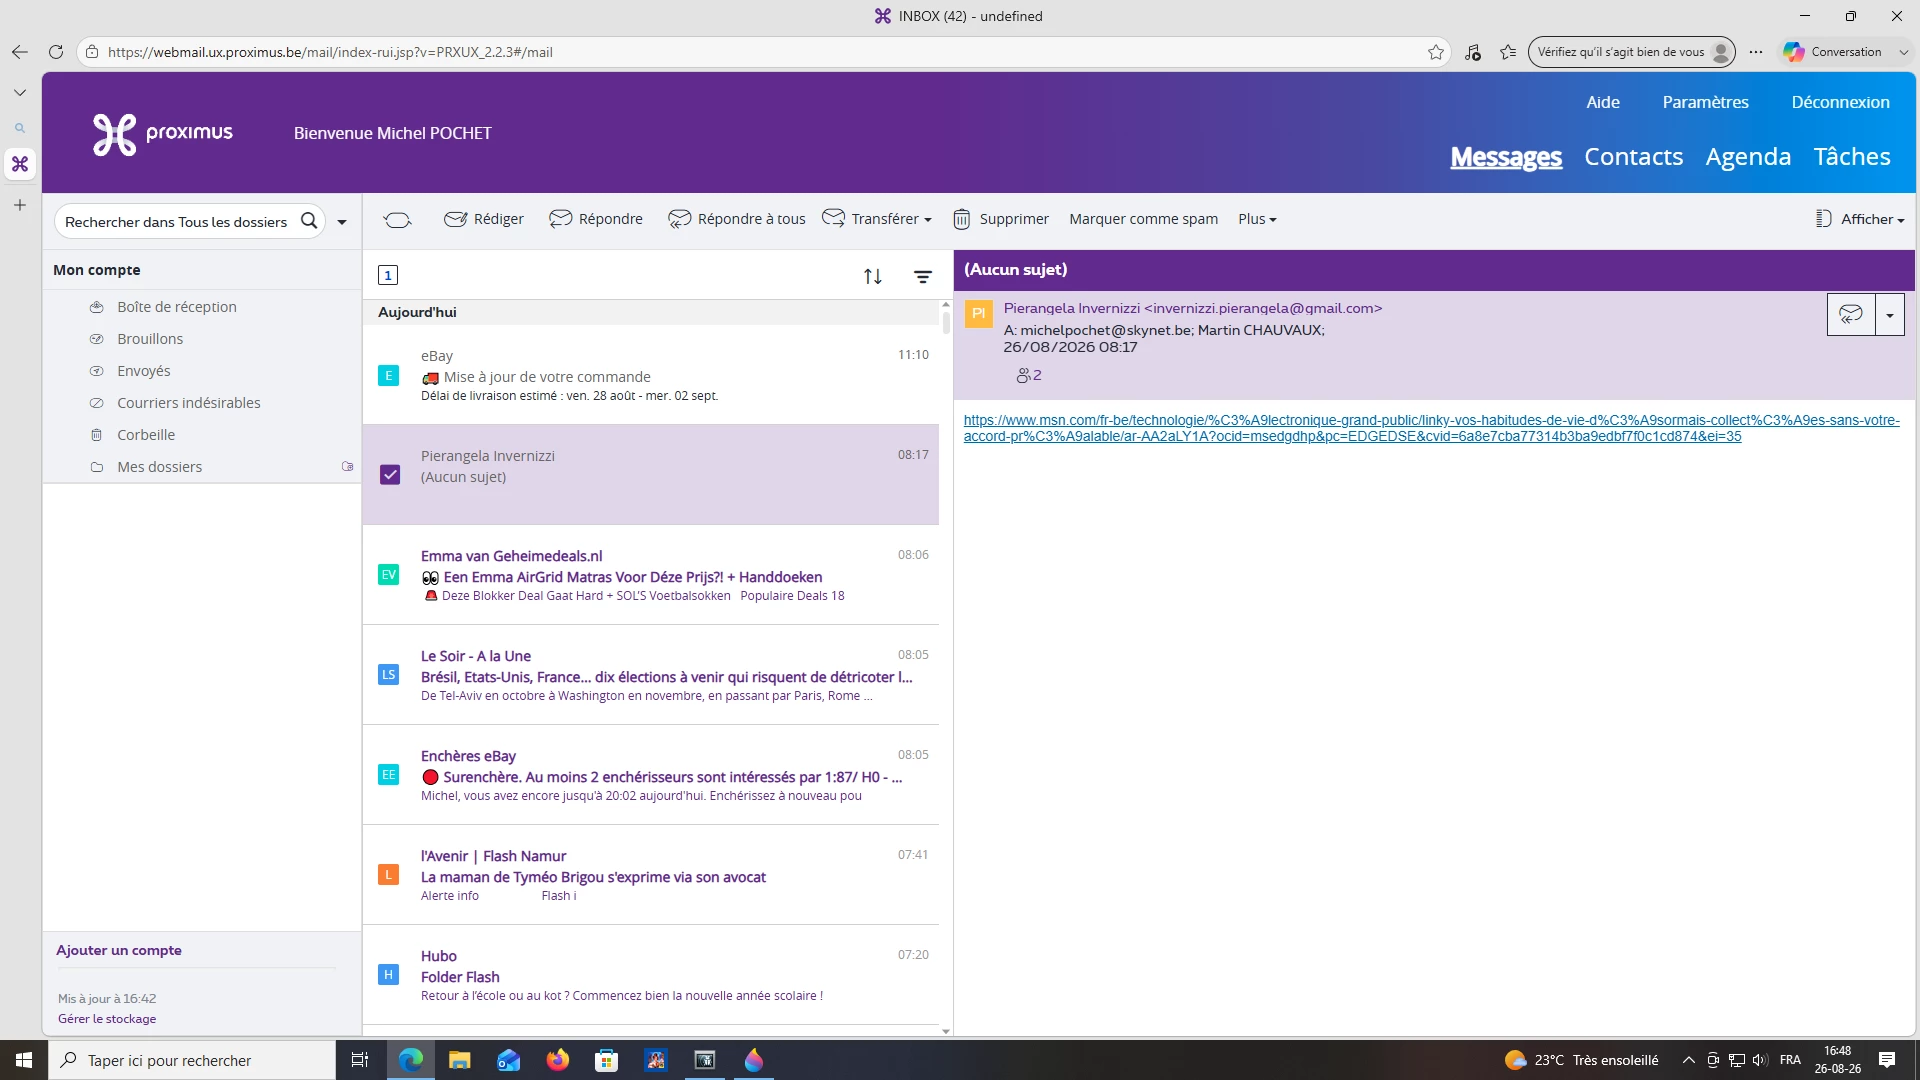
Task: Click Rédiger to compose a message
Action: tap(484, 219)
